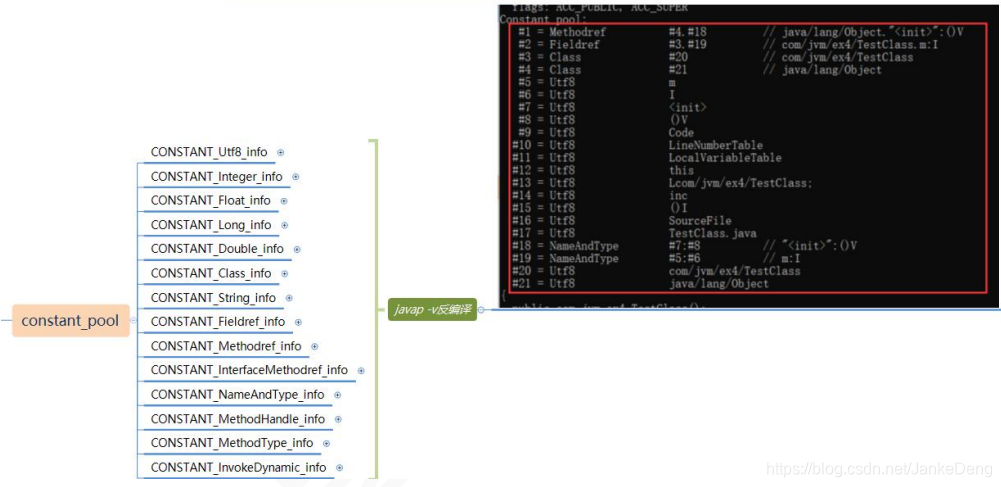Click the Lcom/jvm/ex4/TestClass; entry
Image resolution: width=1001 pixels, height=487 pixels.
pyautogui.click(x=741, y=183)
